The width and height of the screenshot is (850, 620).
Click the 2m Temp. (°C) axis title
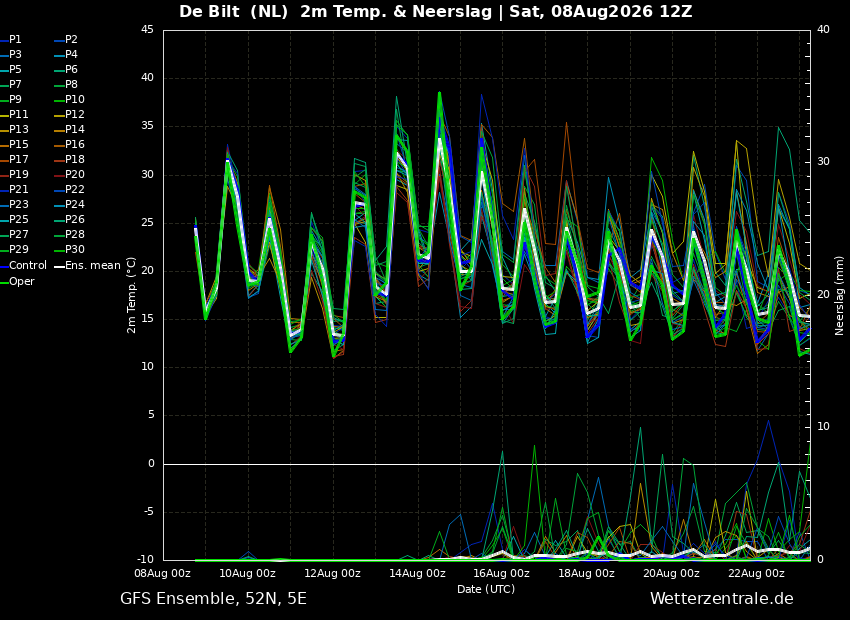131,295
